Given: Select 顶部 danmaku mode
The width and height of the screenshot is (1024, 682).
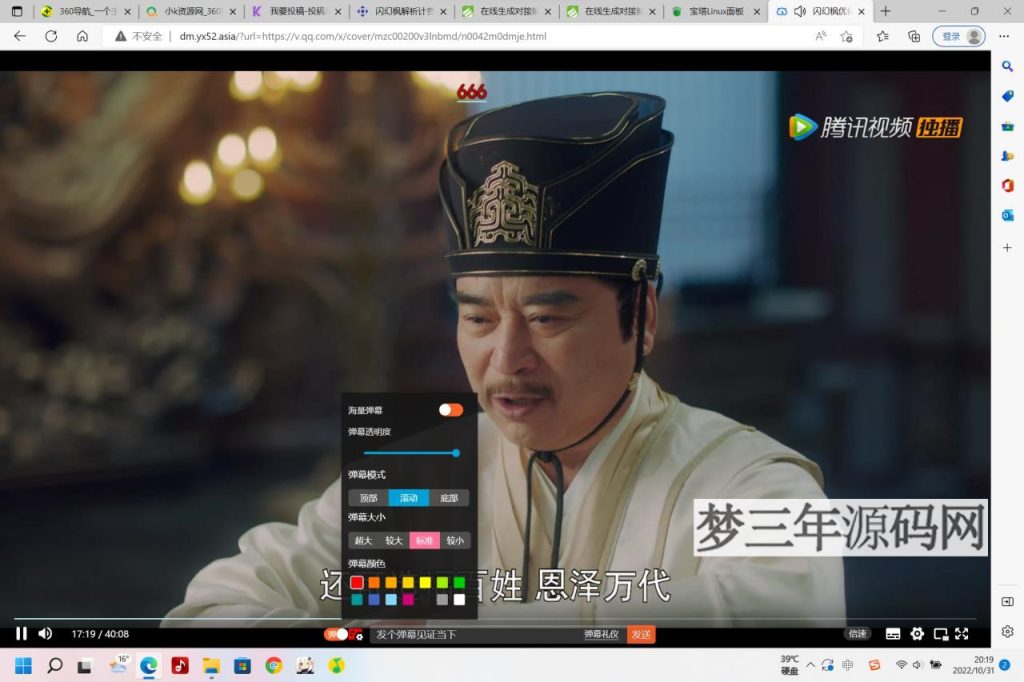Looking at the screenshot, I should 368,498.
